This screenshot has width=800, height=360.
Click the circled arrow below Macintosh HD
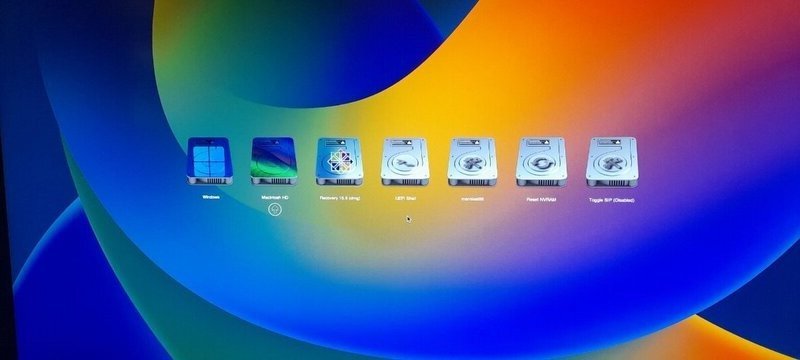274,209
